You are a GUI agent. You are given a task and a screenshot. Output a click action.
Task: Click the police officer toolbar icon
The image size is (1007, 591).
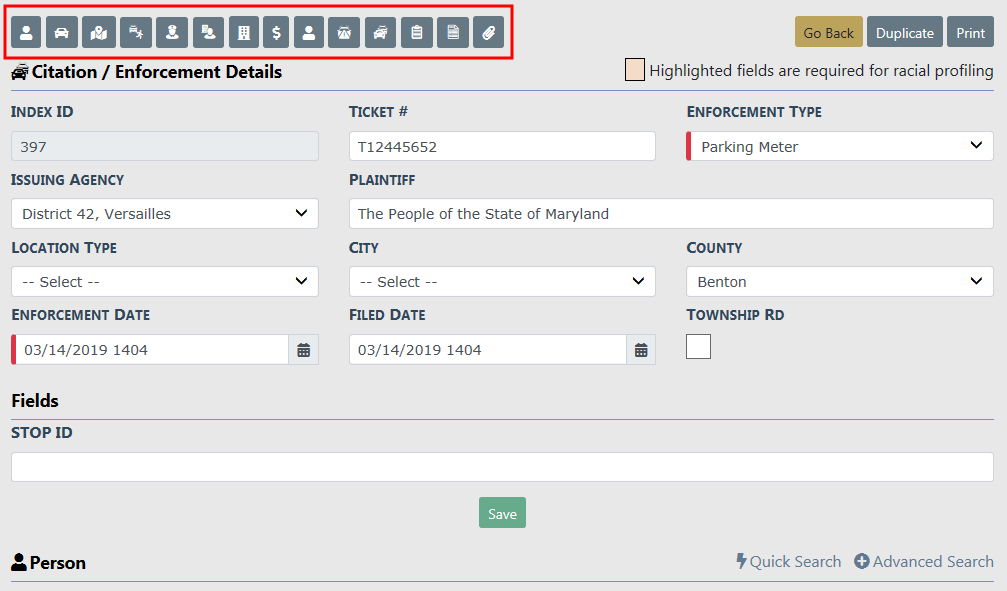(172, 33)
